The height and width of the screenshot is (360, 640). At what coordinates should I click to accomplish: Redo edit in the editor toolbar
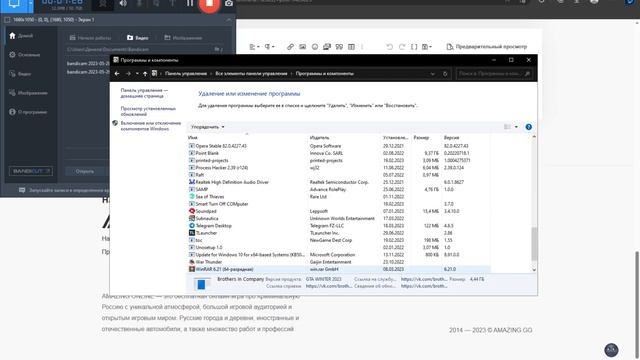pos(402,47)
